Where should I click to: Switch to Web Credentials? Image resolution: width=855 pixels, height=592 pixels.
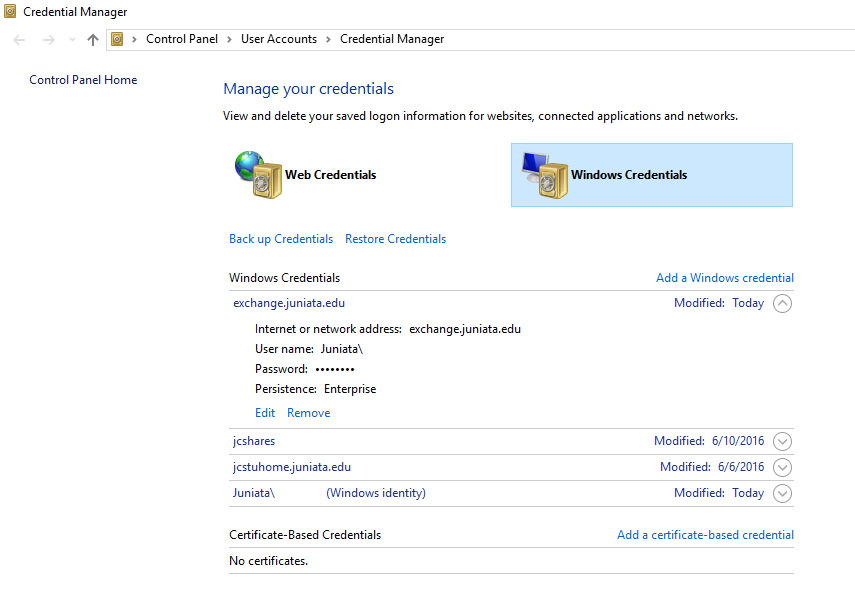click(x=330, y=175)
